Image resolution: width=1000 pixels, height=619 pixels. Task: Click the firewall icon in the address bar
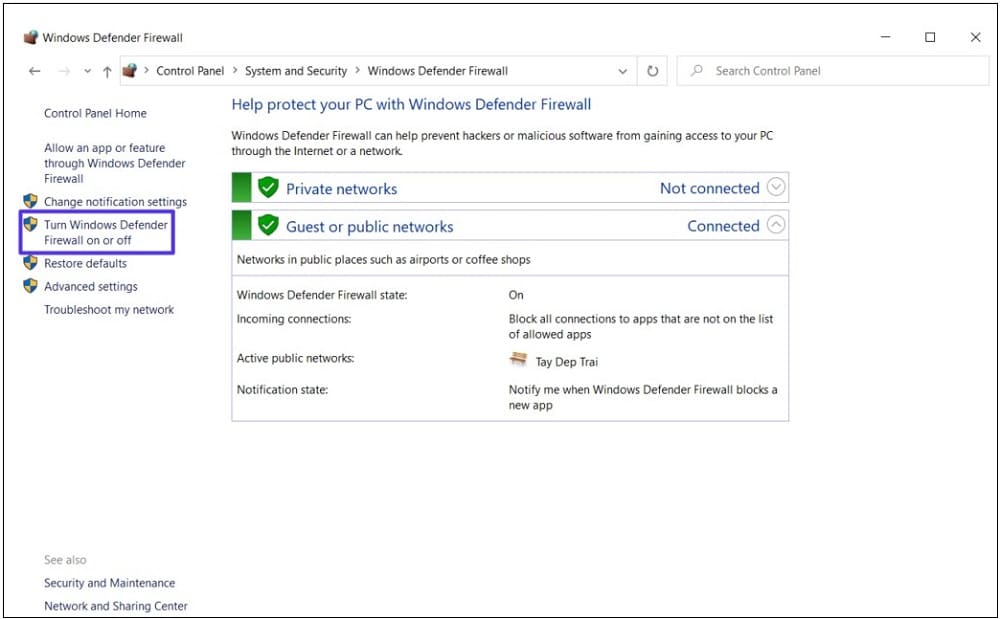[129, 71]
